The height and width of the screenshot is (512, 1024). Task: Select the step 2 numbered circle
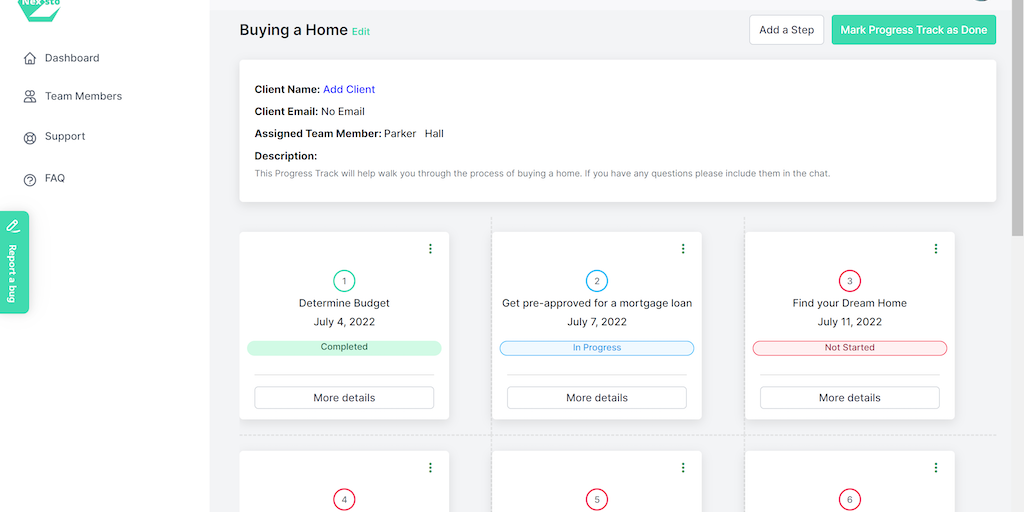point(597,281)
